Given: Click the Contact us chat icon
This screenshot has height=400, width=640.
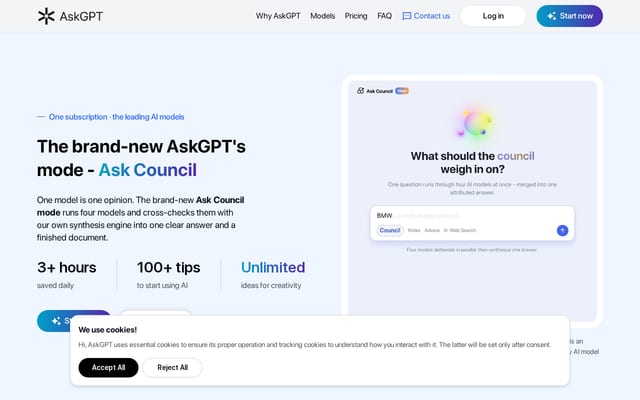Looking at the screenshot, I should click(x=407, y=16).
